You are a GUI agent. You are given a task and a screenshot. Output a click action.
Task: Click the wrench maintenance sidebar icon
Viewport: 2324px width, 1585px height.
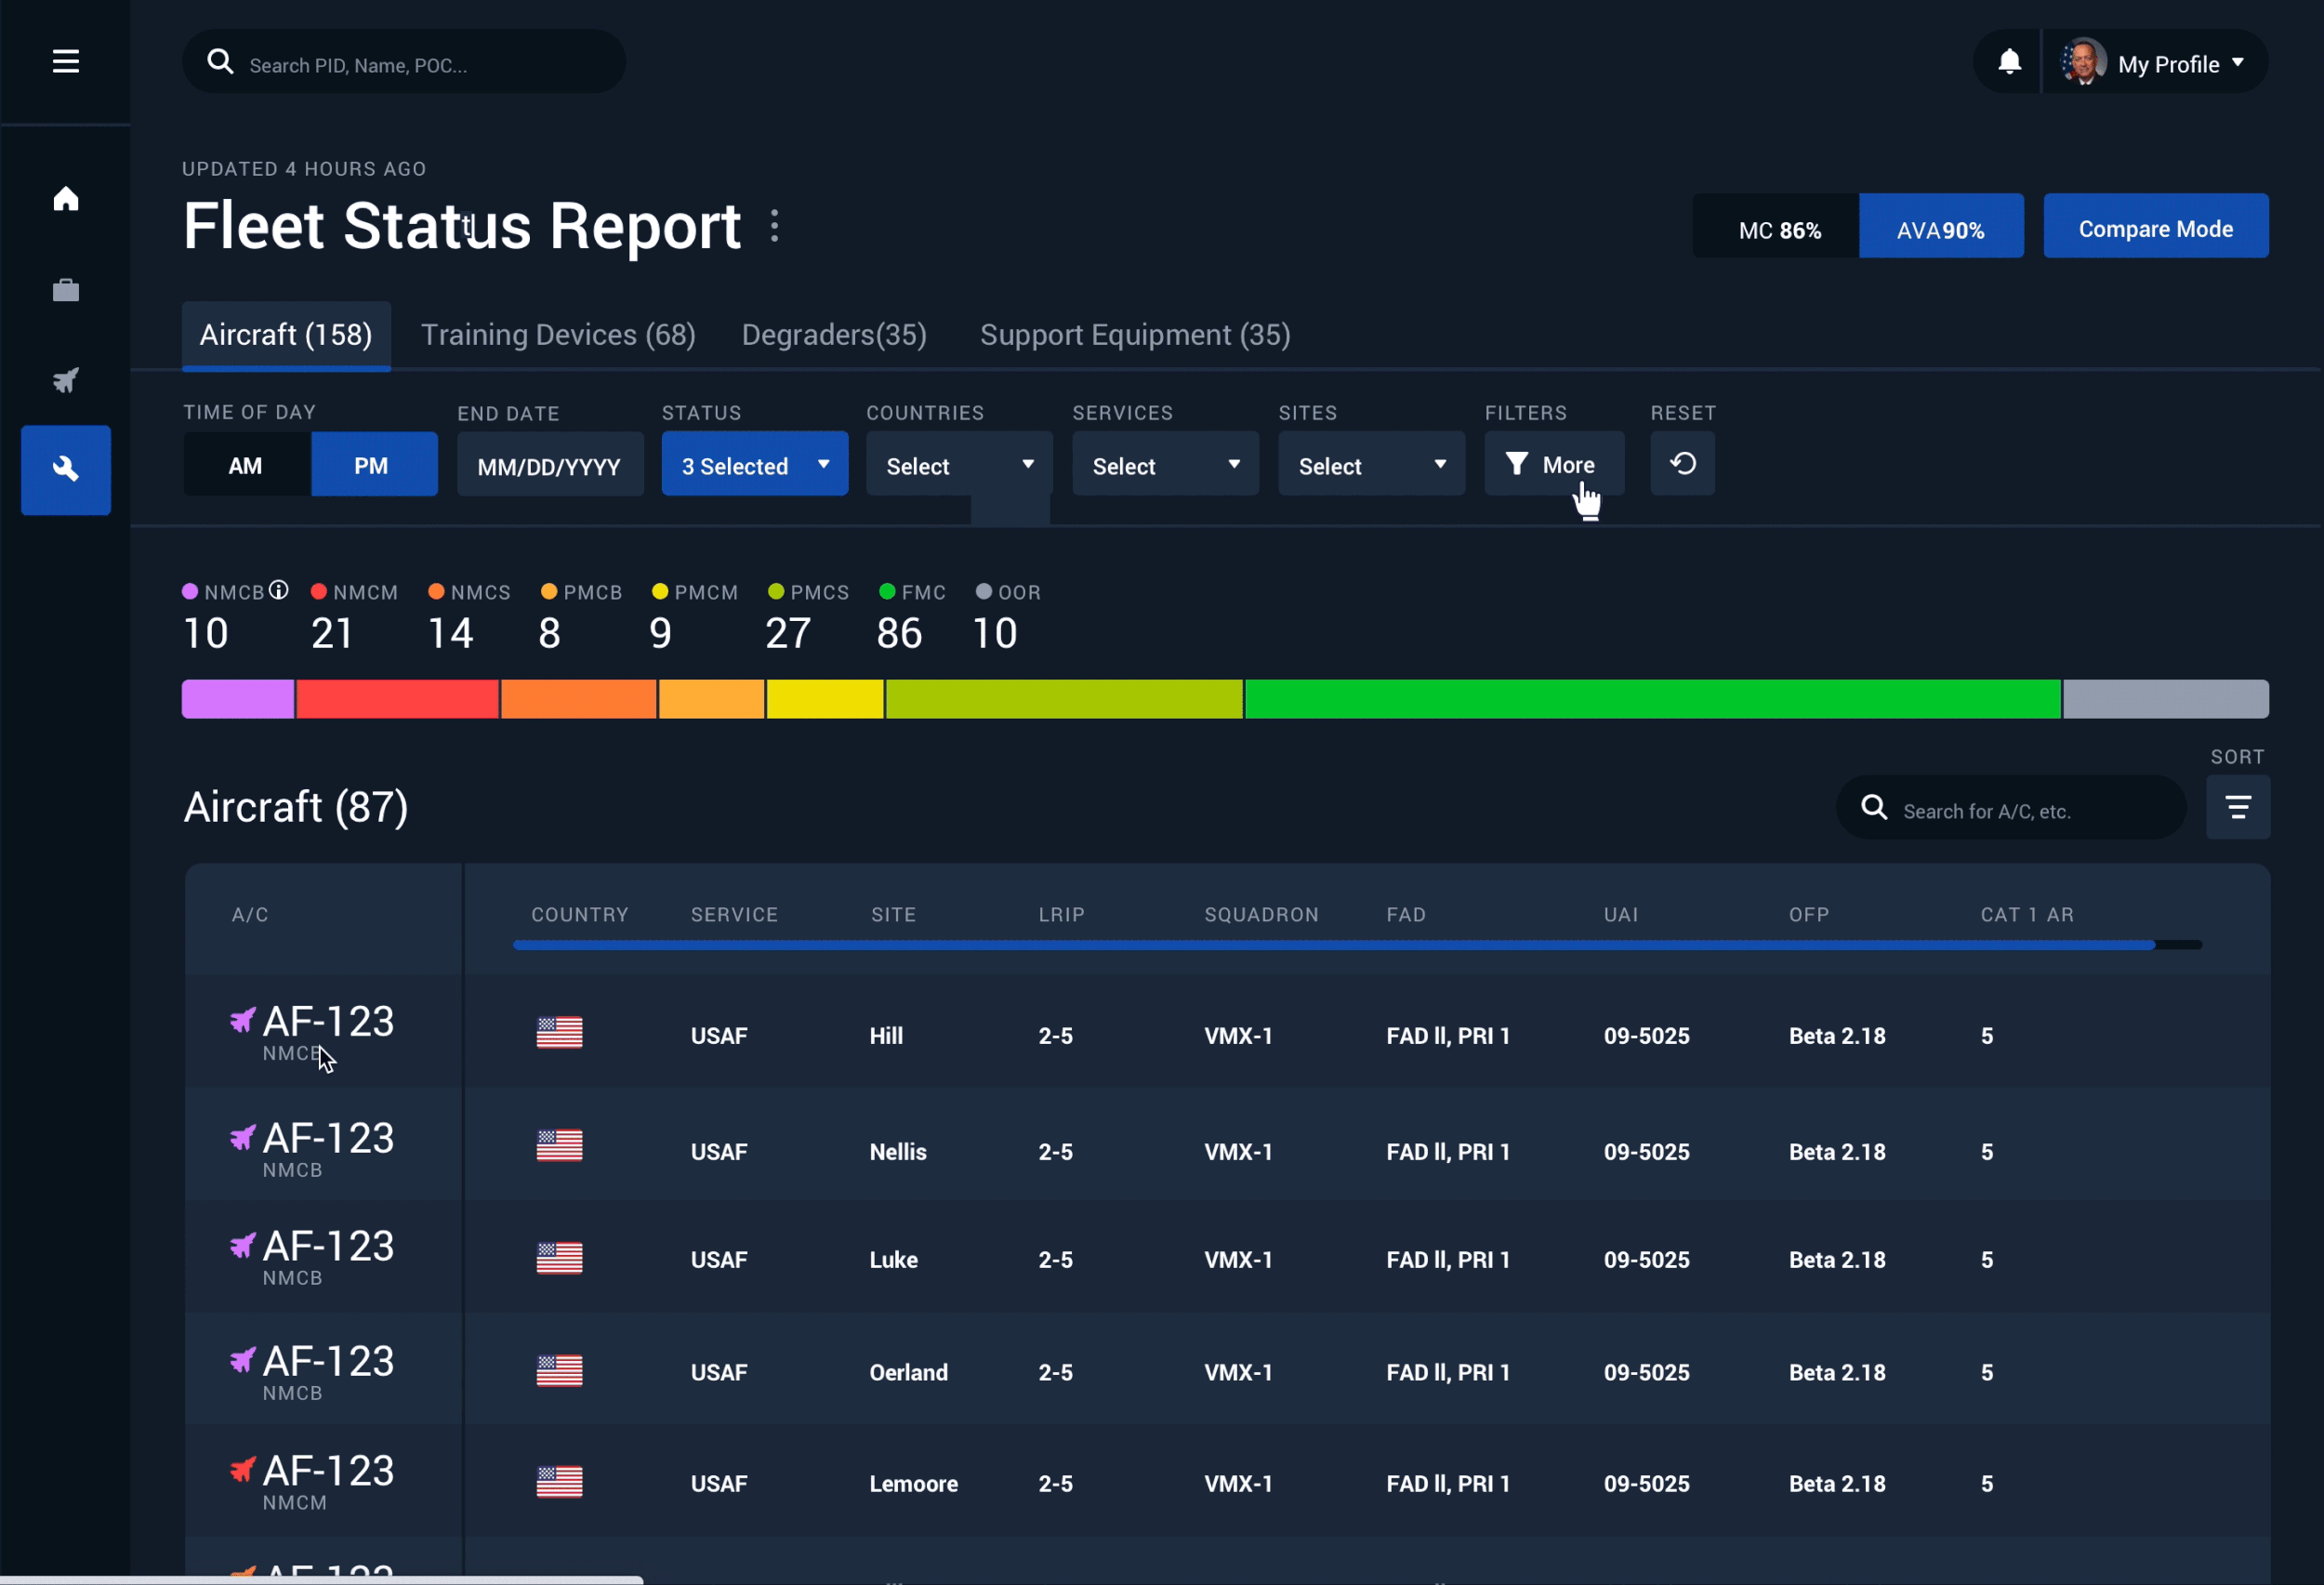(x=66, y=469)
